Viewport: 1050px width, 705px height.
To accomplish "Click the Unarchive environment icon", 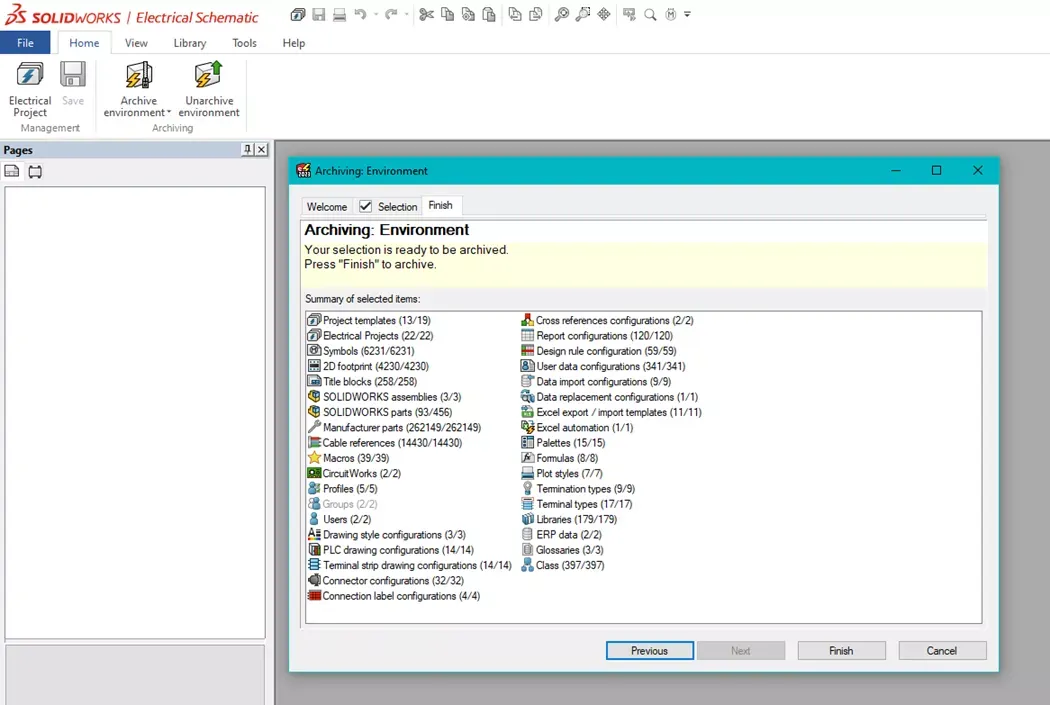I will tap(208, 75).
